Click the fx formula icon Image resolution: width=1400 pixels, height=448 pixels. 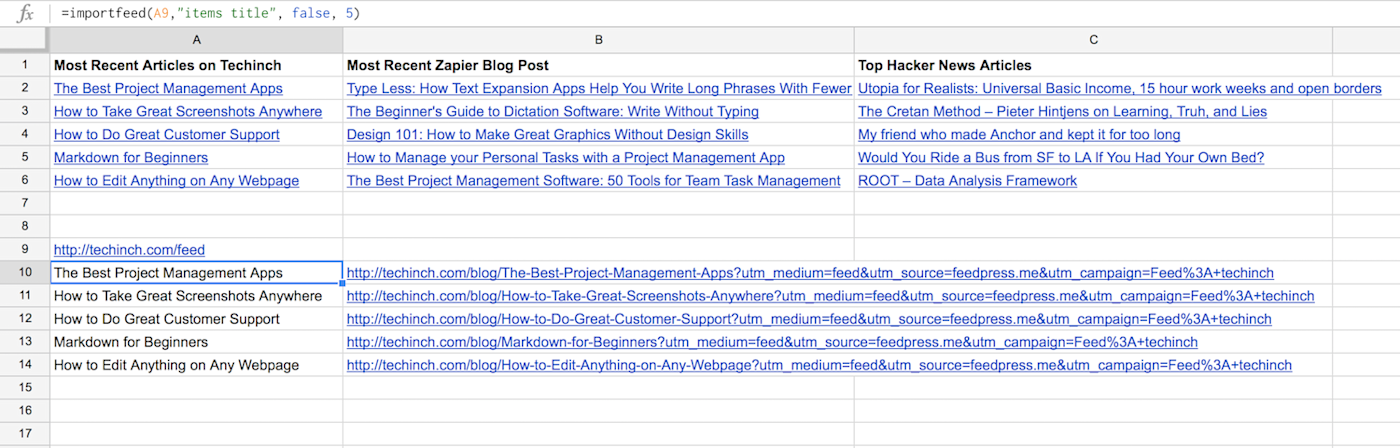[x=25, y=14]
